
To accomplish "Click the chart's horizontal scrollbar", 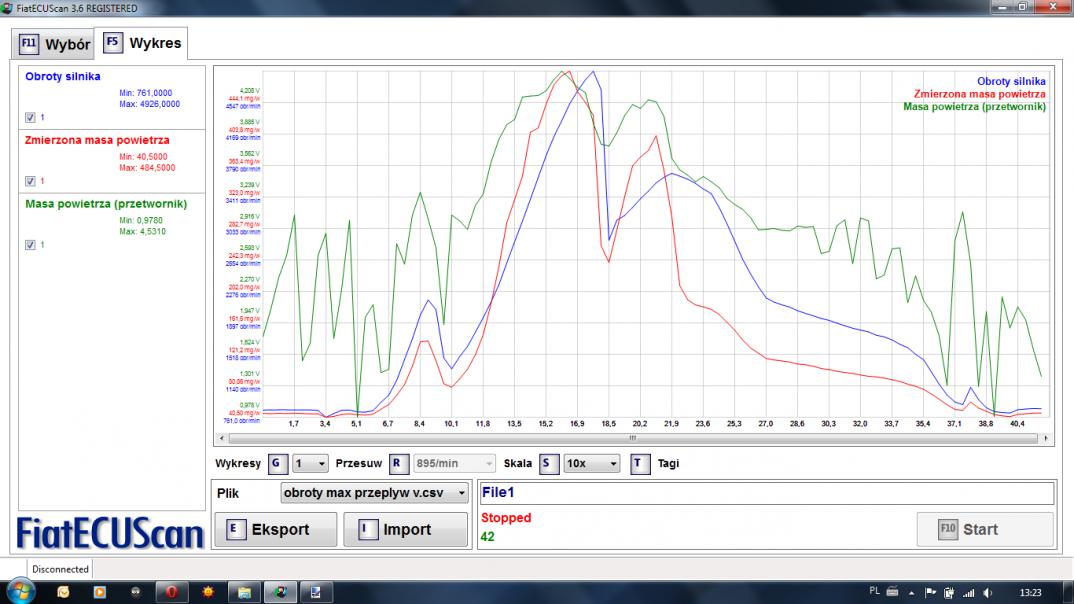I will [632, 438].
